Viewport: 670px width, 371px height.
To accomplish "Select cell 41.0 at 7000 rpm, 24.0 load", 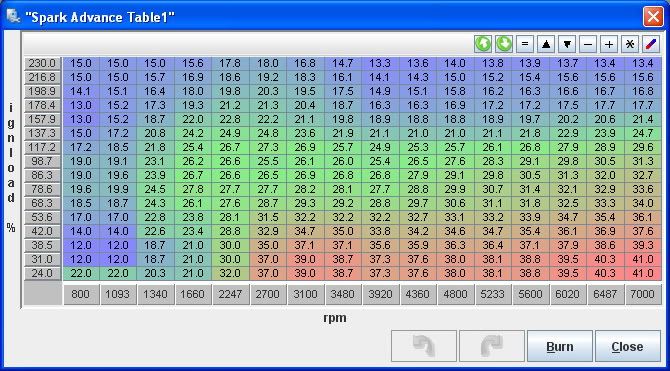I will point(643,274).
